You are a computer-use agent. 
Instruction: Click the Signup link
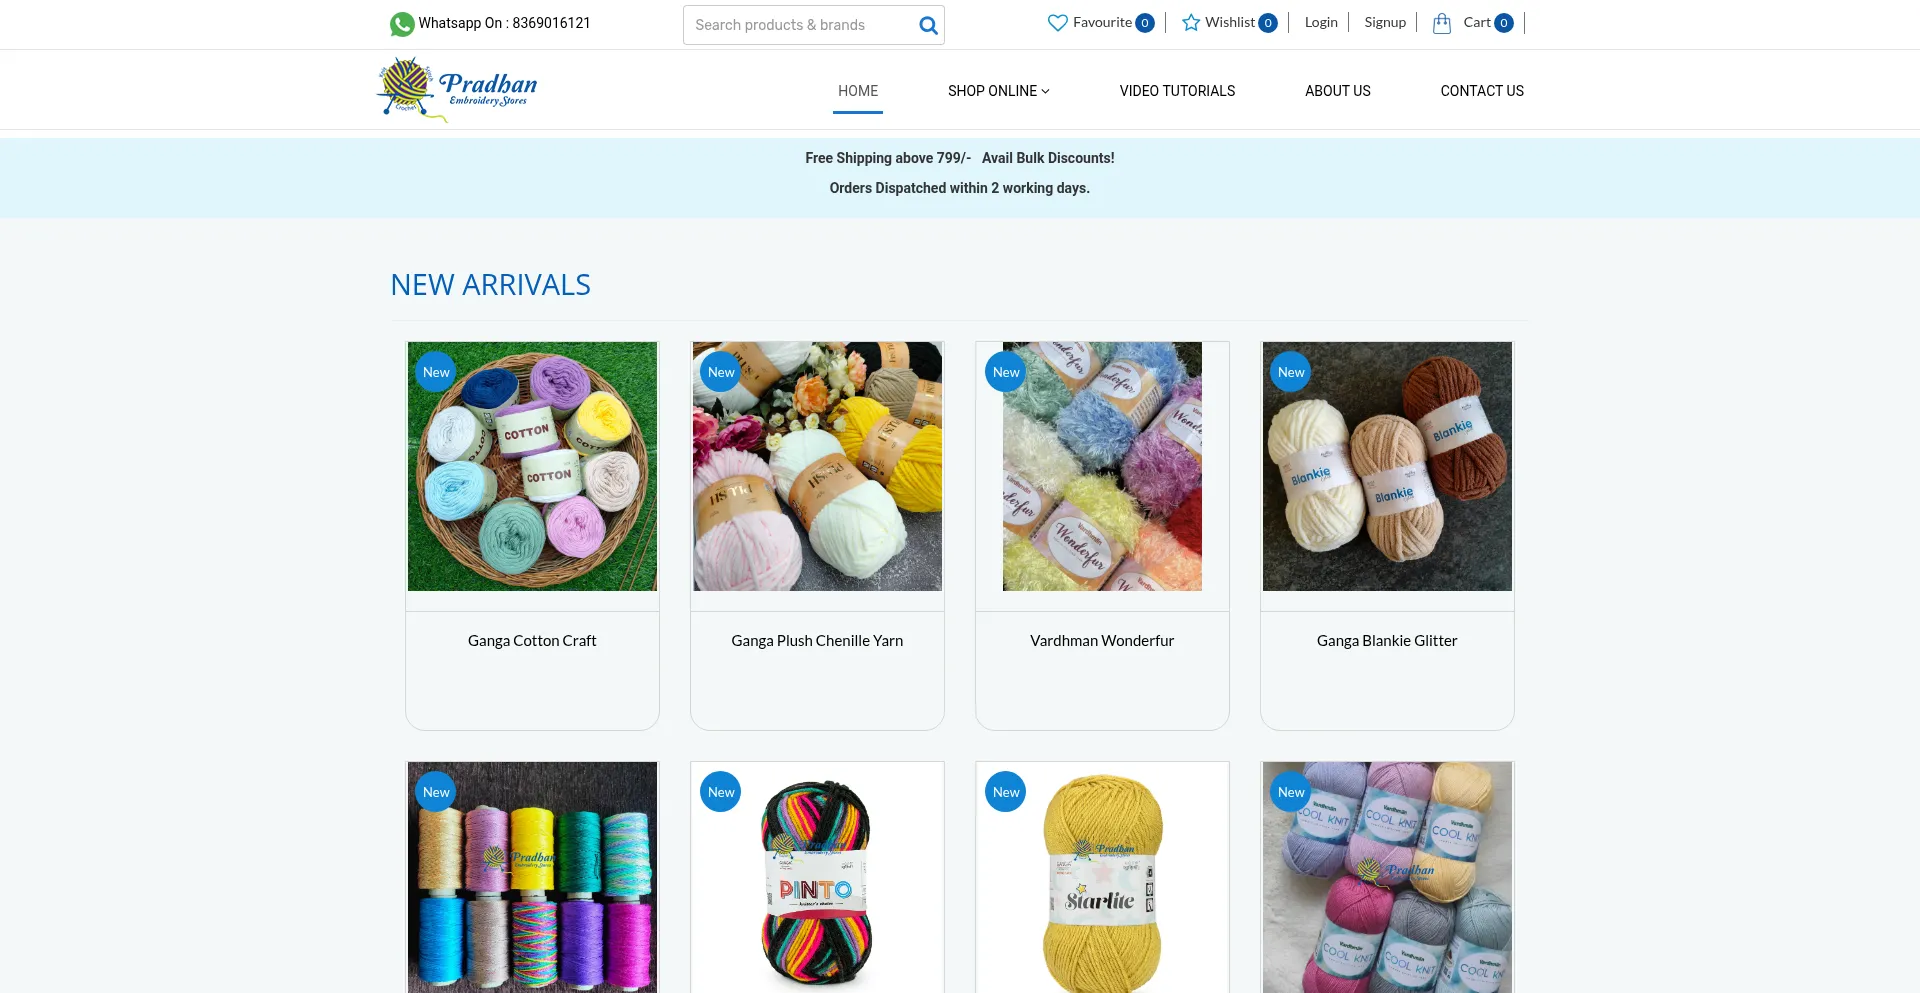click(1385, 22)
